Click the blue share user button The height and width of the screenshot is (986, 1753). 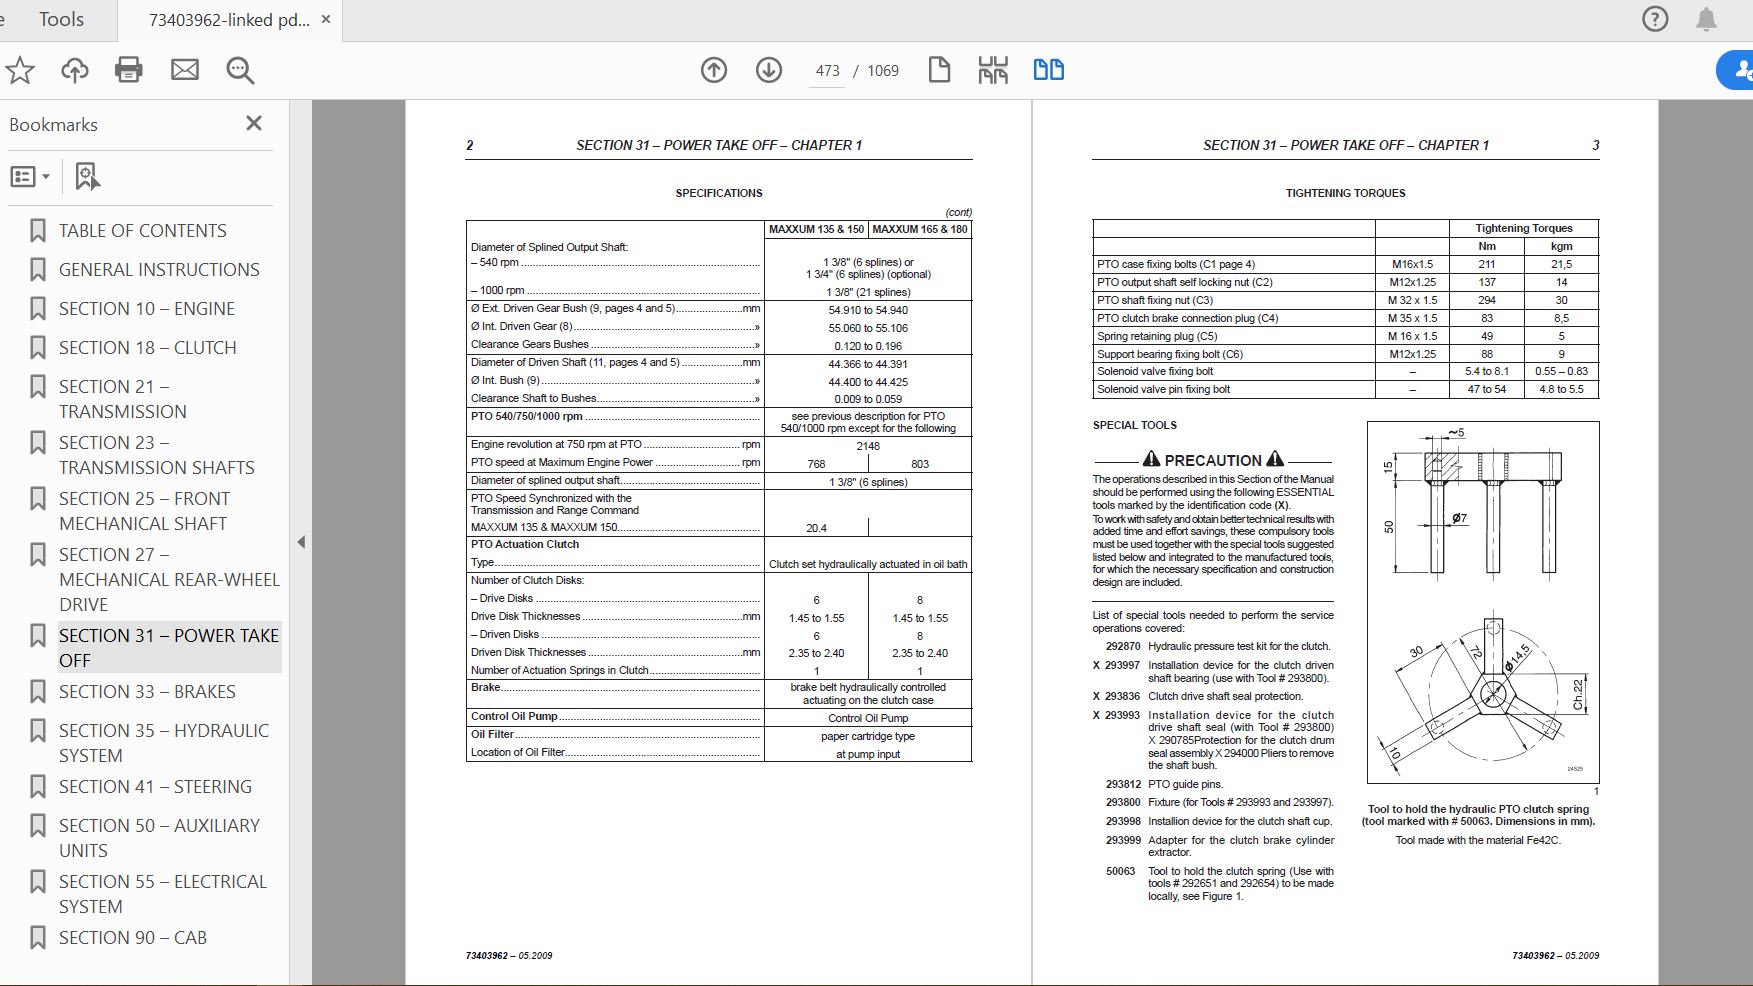1738,70
